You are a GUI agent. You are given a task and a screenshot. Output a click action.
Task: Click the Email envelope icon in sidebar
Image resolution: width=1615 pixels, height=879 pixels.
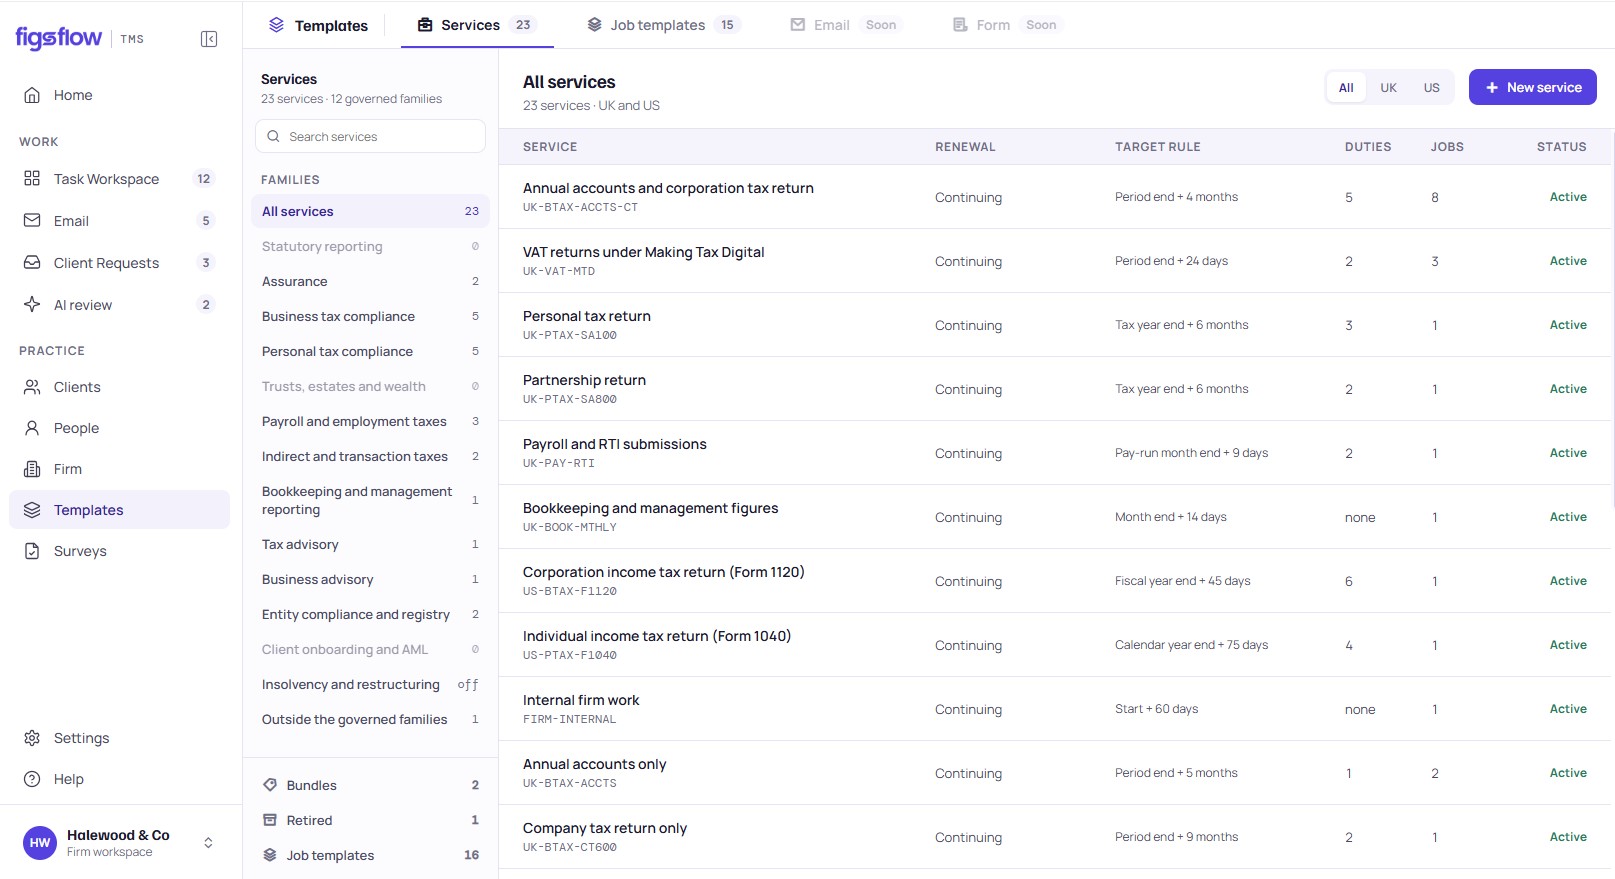point(32,220)
